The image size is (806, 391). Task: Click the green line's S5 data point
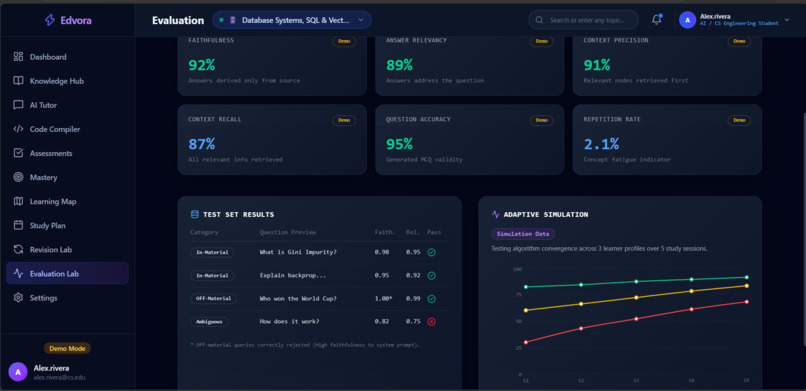click(746, 277)
